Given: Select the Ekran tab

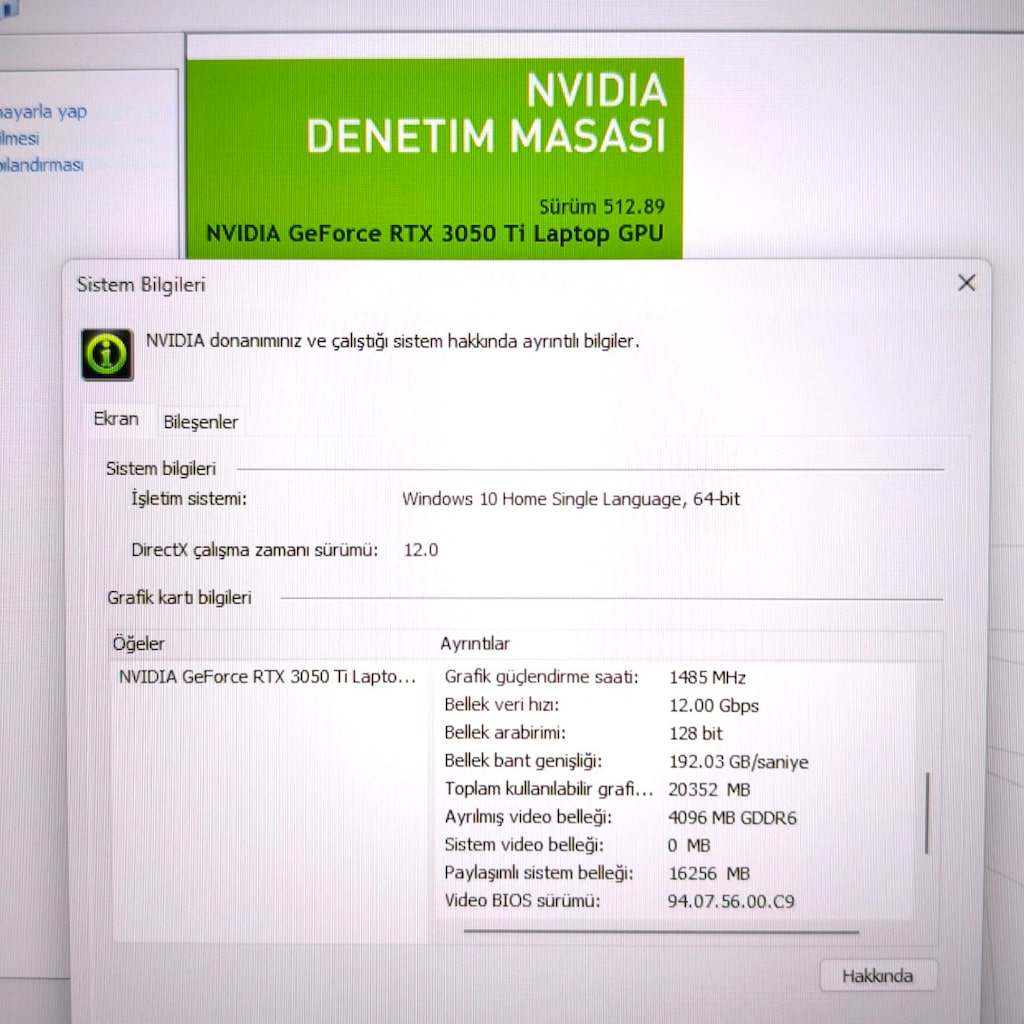Looking at the screenshot, I should [x=116, y=419].
